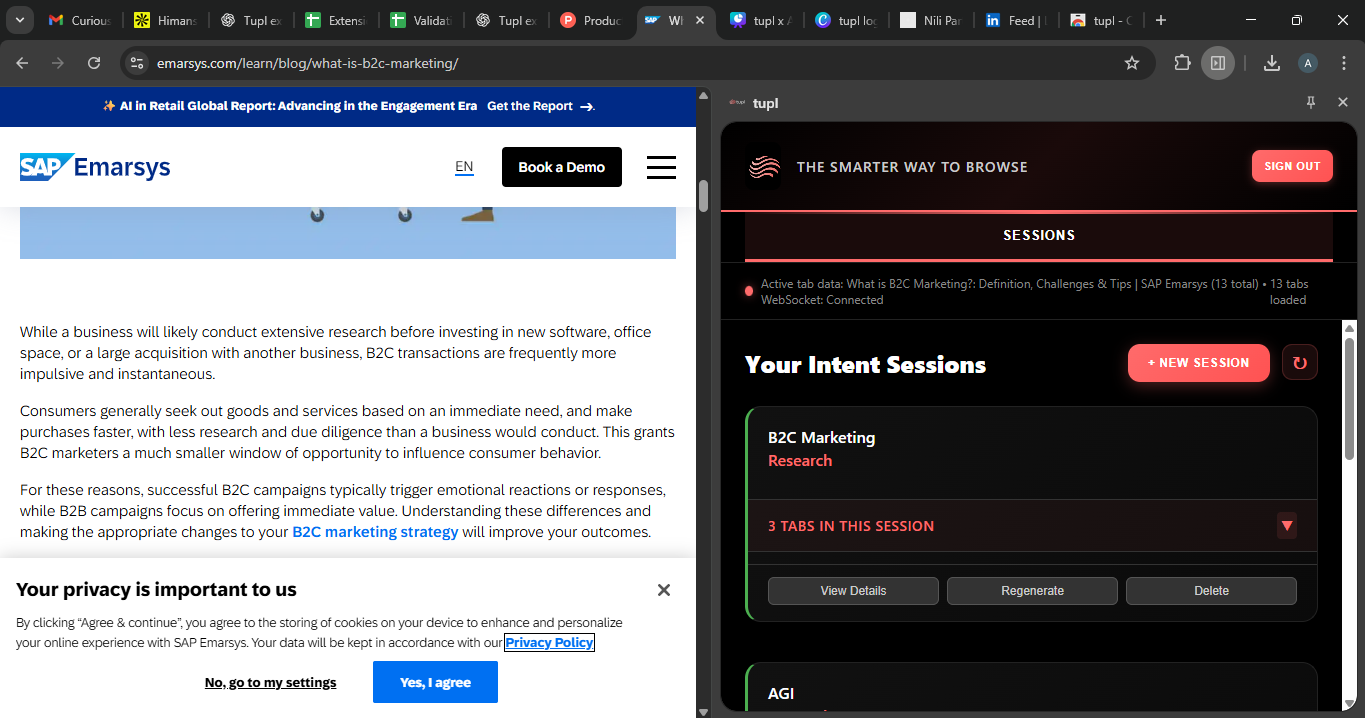Pin the tupl side panel
Image resolution: width=1365 pixels, height=718 pixels.
click(1311, 102)
